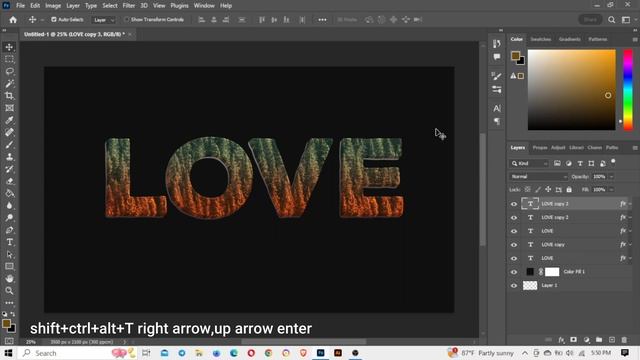640x360 pixels.
Task: Select the Pen tool
Action: (x=9, y=230)
